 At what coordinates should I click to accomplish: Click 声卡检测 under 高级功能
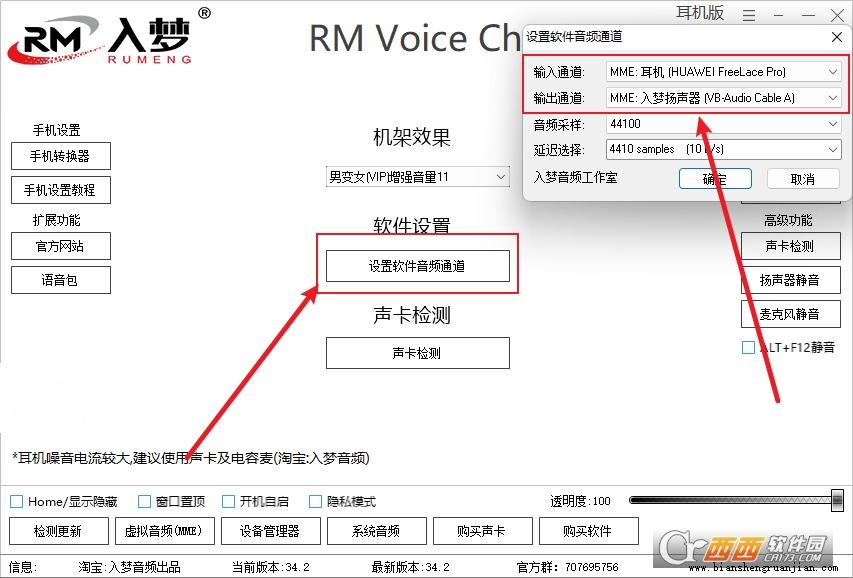pos(790,246)
